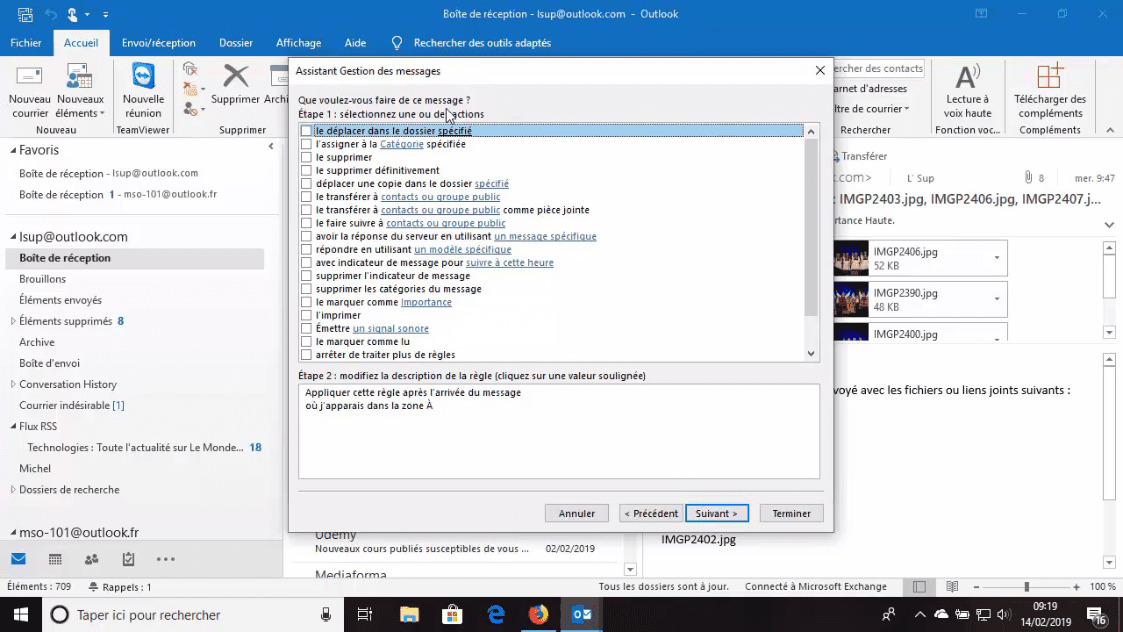1123x632 pixels.
Task: Collapse the lsup@outlook.com account tree
Action: click(x=13, y=236)
